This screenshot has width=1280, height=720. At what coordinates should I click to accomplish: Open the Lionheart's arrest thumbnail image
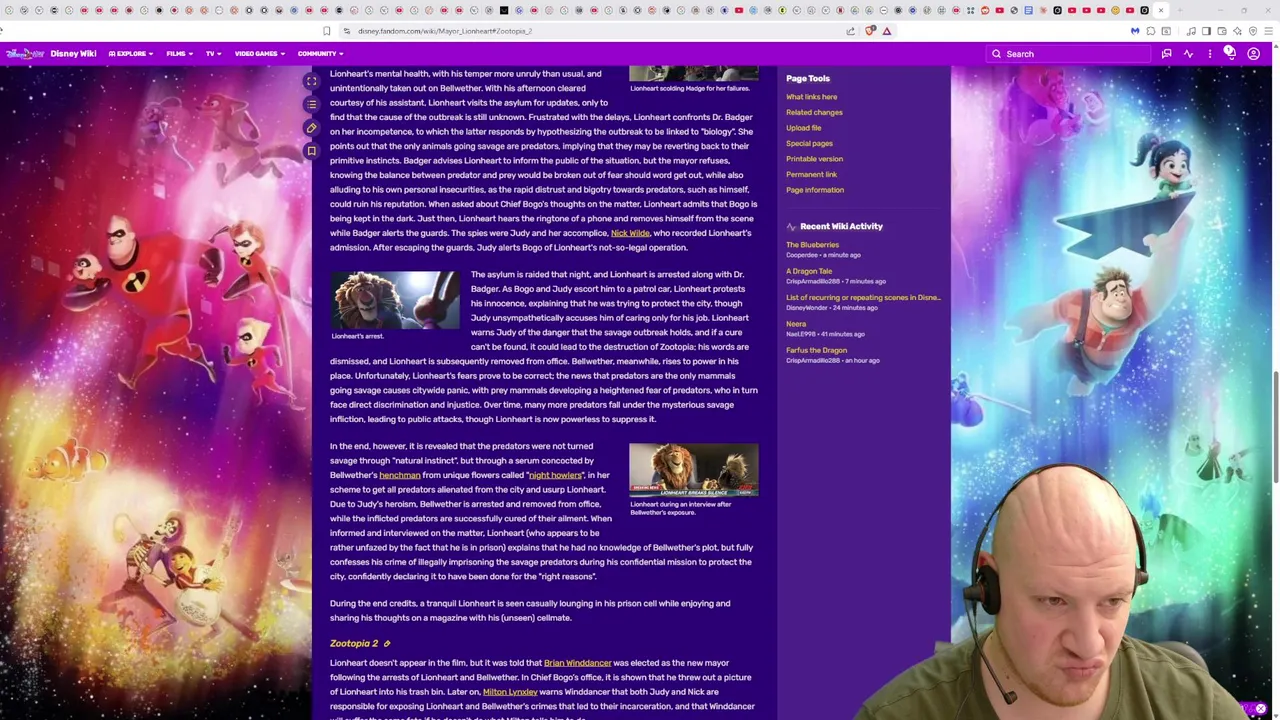click(394, 300)
